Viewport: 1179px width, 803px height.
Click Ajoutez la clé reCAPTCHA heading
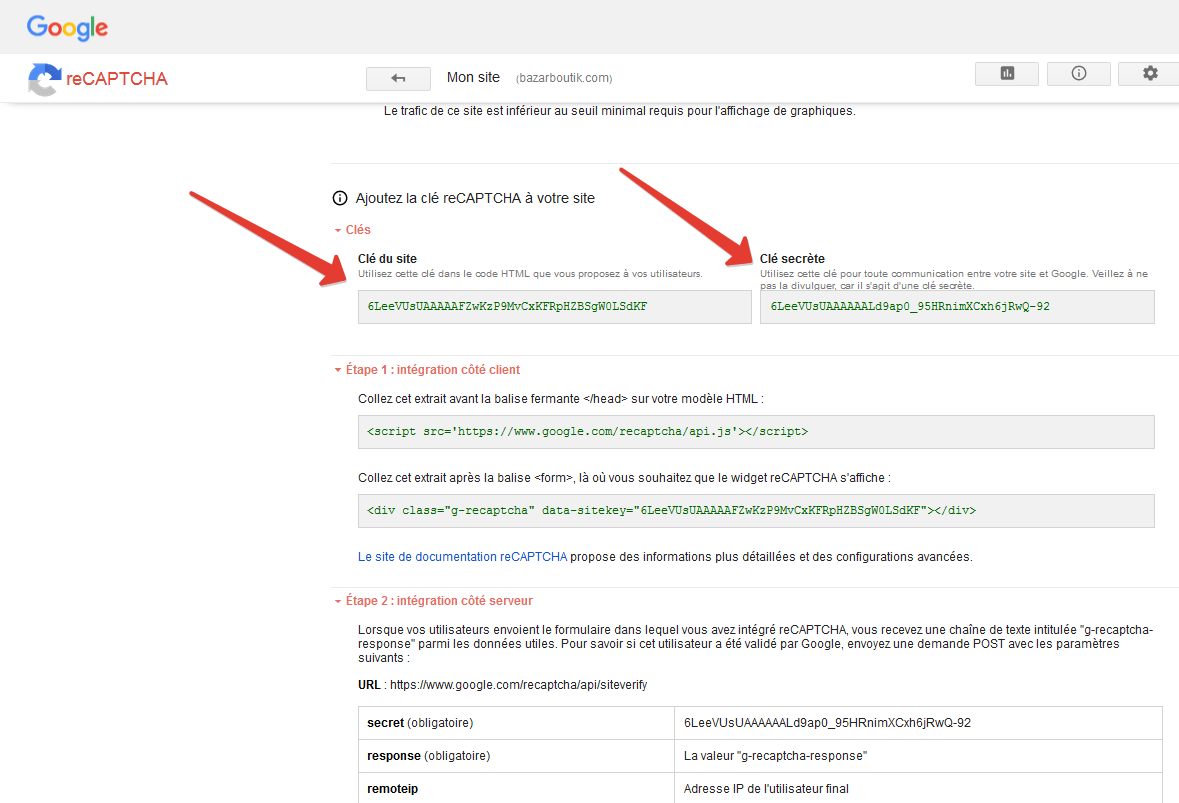pos(475,198)
